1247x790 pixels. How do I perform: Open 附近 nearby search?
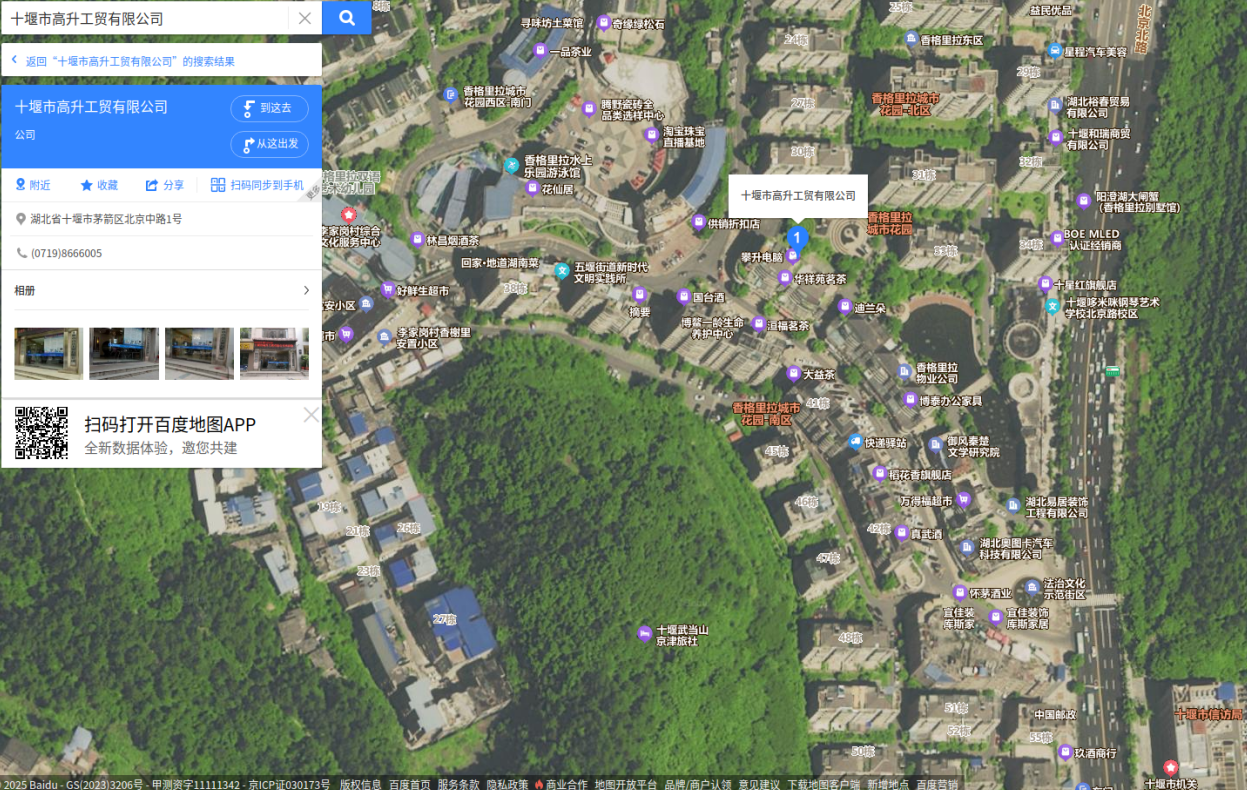(x=33, y=185)
